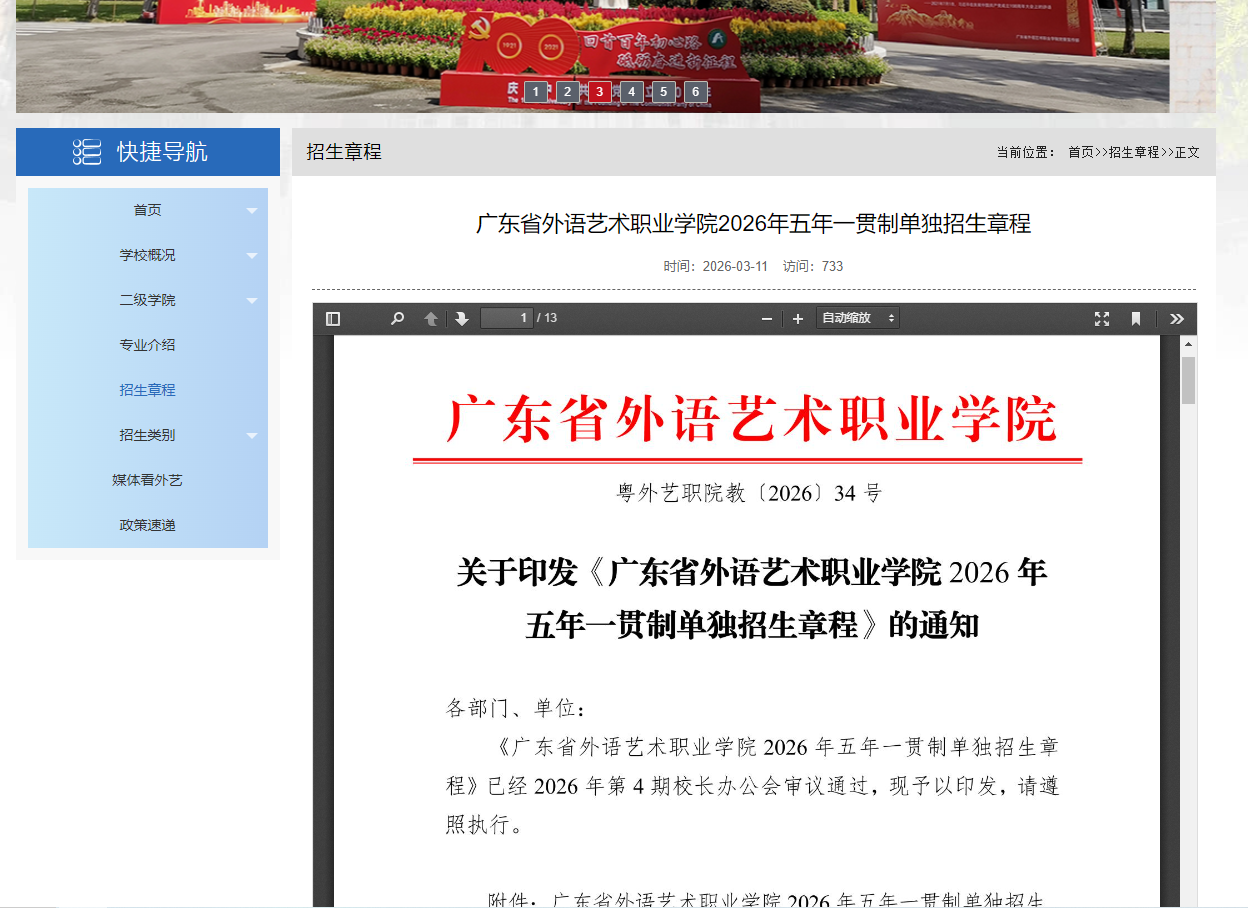The height and width of the screenshot is (908, 1248).
Task: Click the 快捷导航 header icon
Action: pyautogui.click(x=88, y=151)
